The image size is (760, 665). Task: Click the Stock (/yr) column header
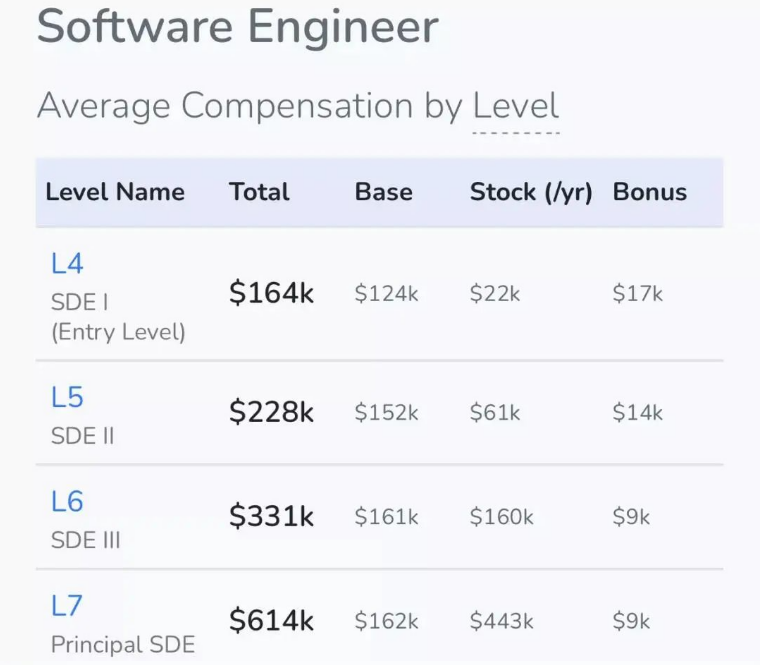point(531,192)
